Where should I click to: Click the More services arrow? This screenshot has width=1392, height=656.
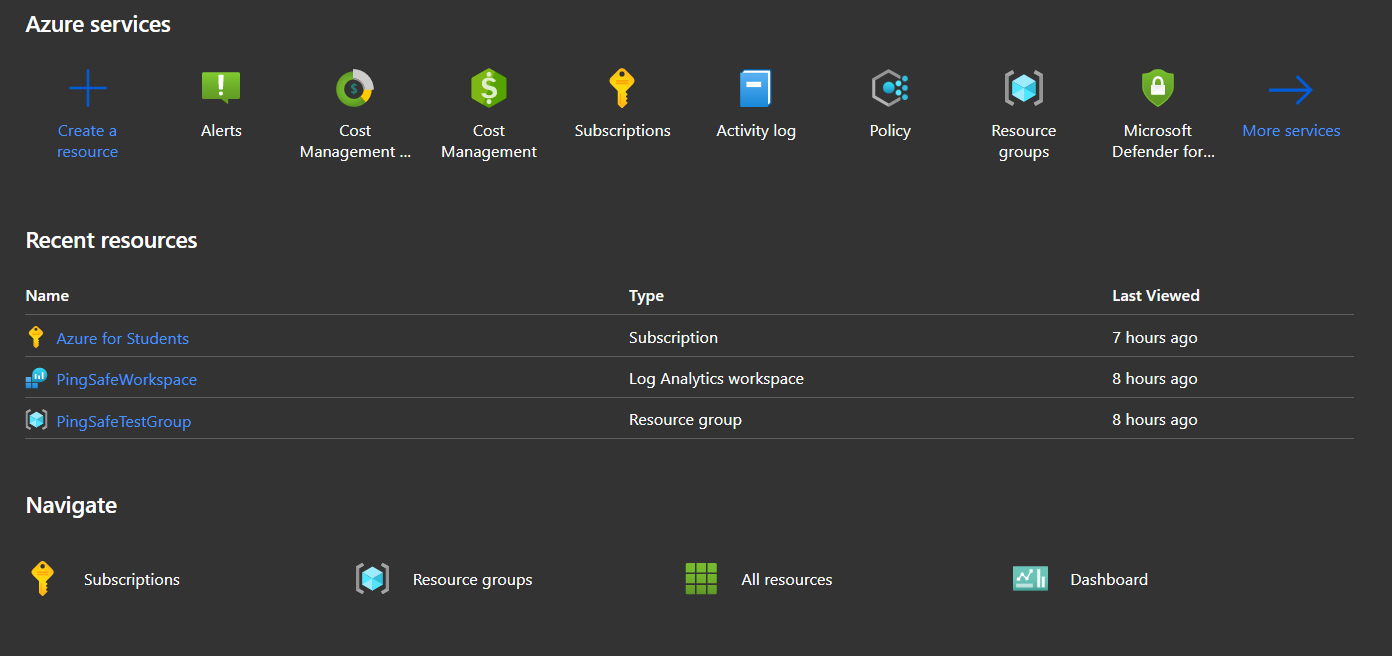(x=1291, y=91)
